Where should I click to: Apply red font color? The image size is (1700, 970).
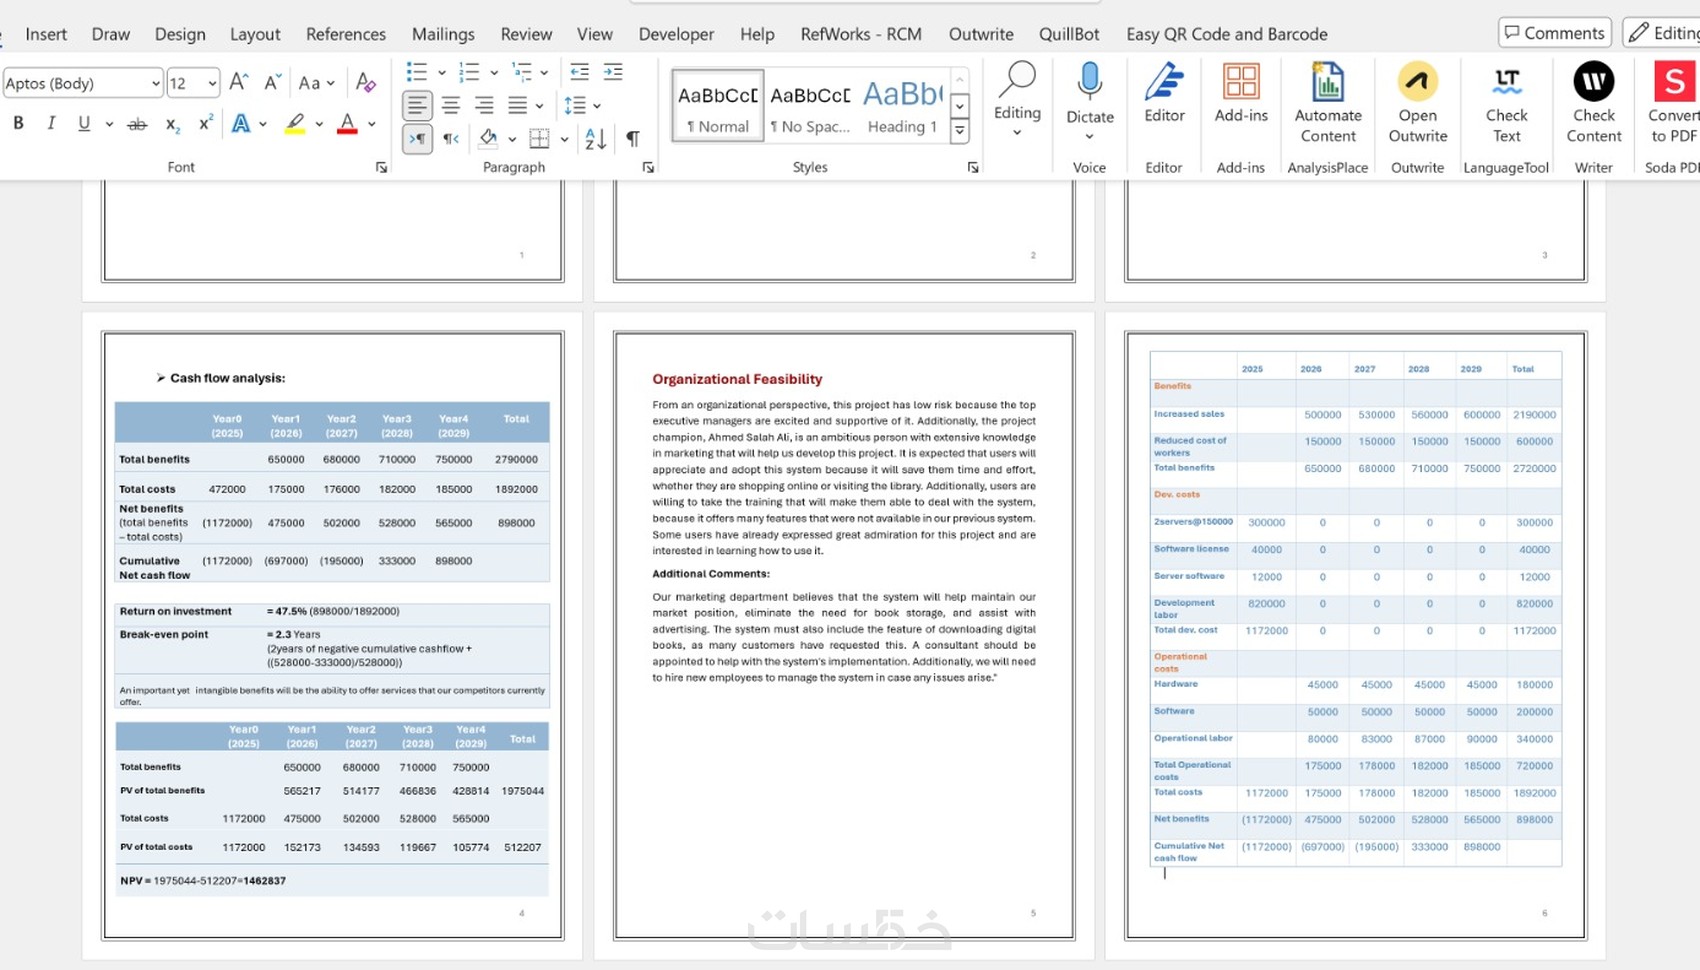[347, 124]
